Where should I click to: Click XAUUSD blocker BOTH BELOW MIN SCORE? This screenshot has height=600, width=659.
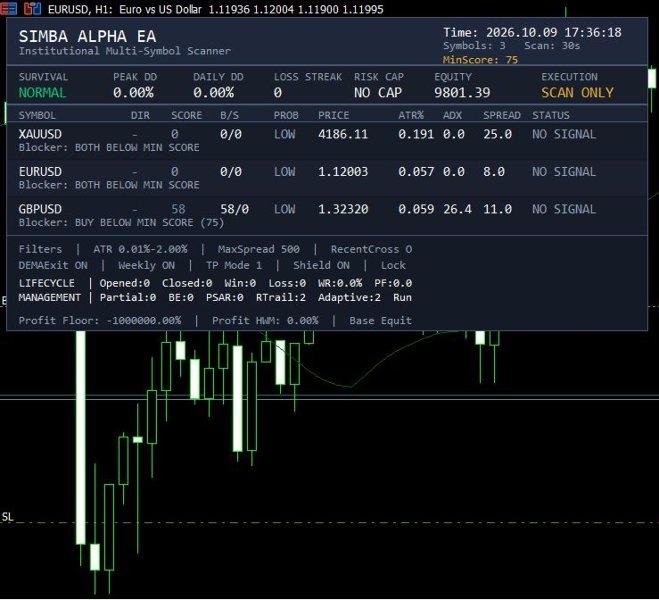tap(137, 148)
